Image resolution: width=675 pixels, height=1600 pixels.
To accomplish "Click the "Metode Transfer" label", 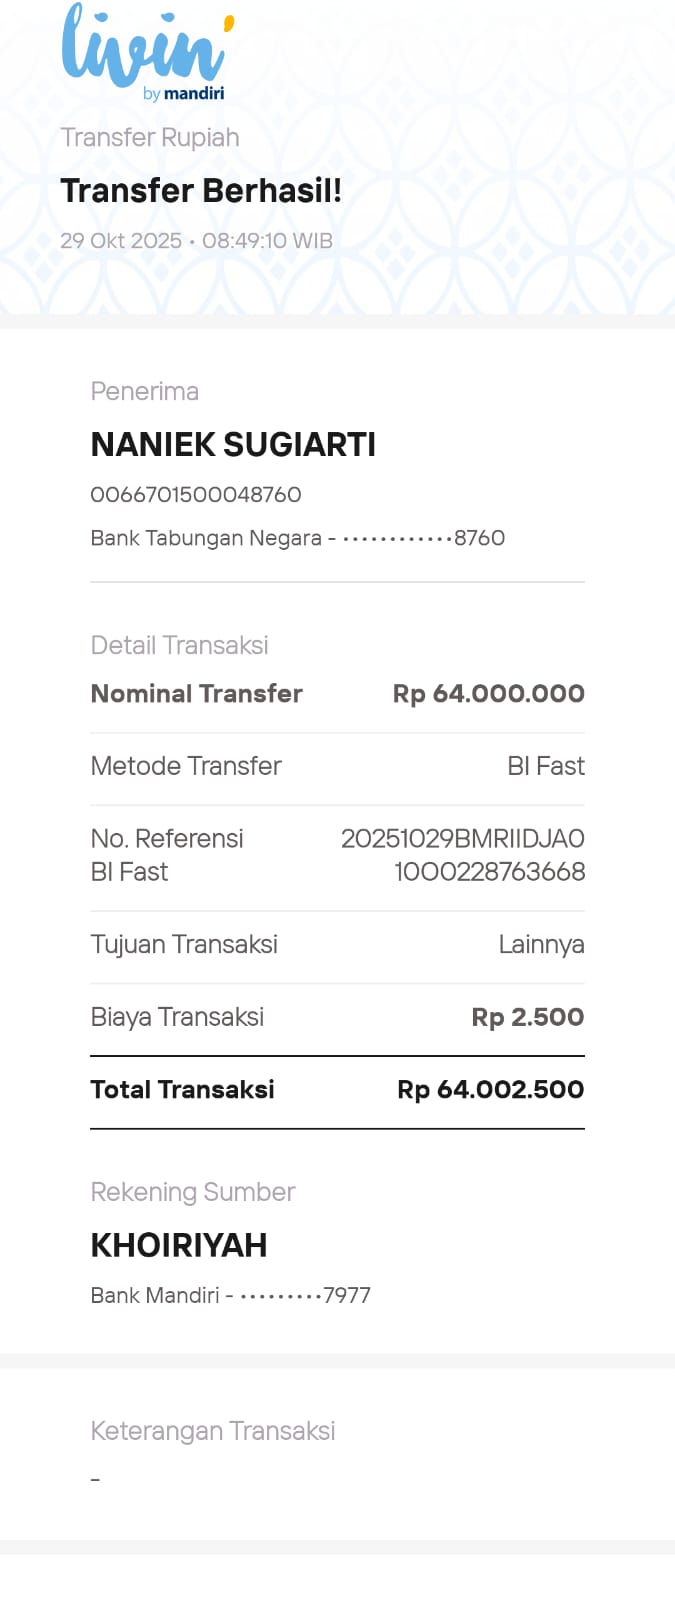I will click(x=186, y=766).
